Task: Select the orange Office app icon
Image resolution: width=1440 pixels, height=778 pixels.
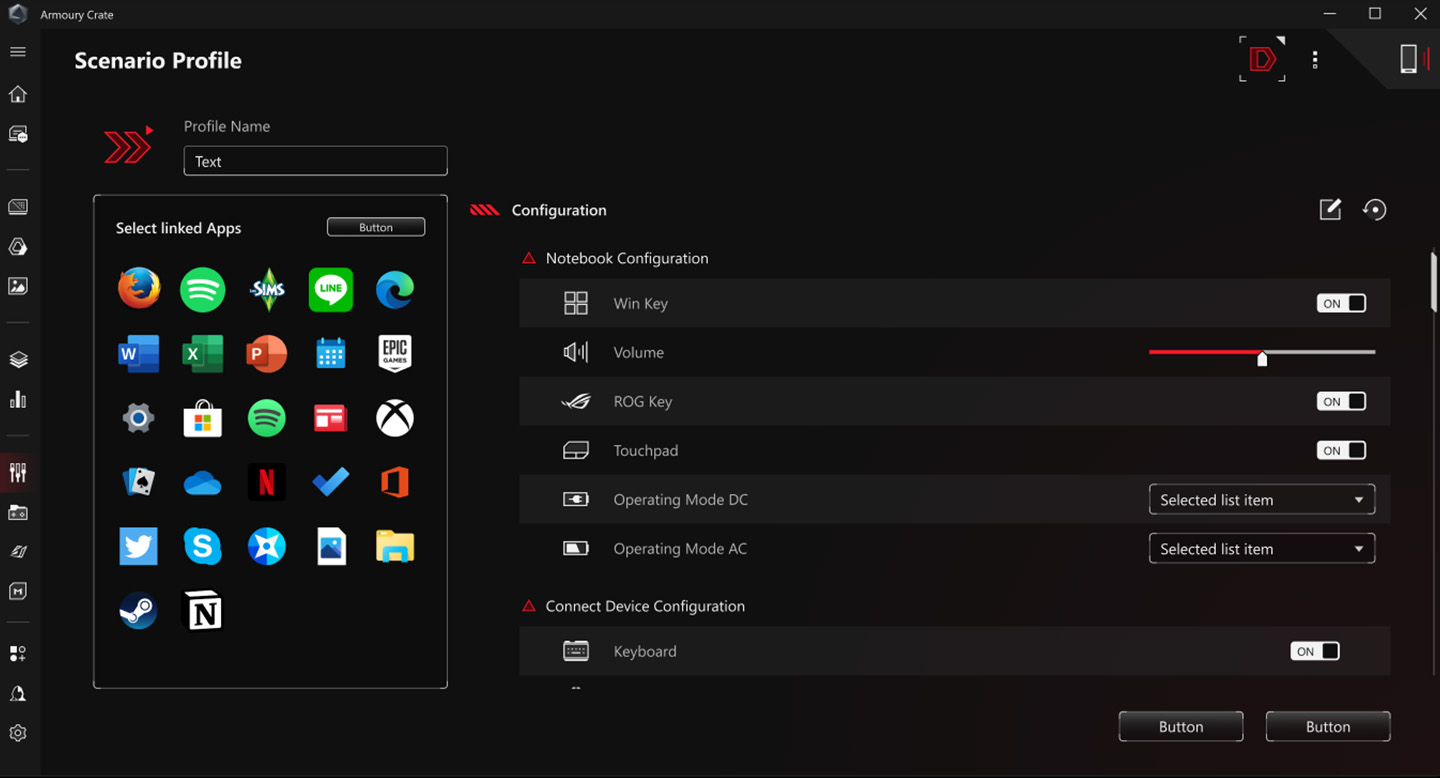Action: (395, 482)
